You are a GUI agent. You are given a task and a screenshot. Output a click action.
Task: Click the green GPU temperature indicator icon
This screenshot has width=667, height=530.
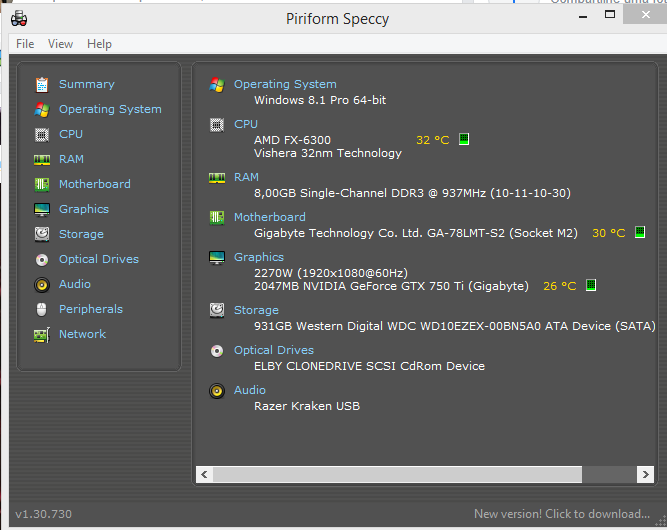590,285
